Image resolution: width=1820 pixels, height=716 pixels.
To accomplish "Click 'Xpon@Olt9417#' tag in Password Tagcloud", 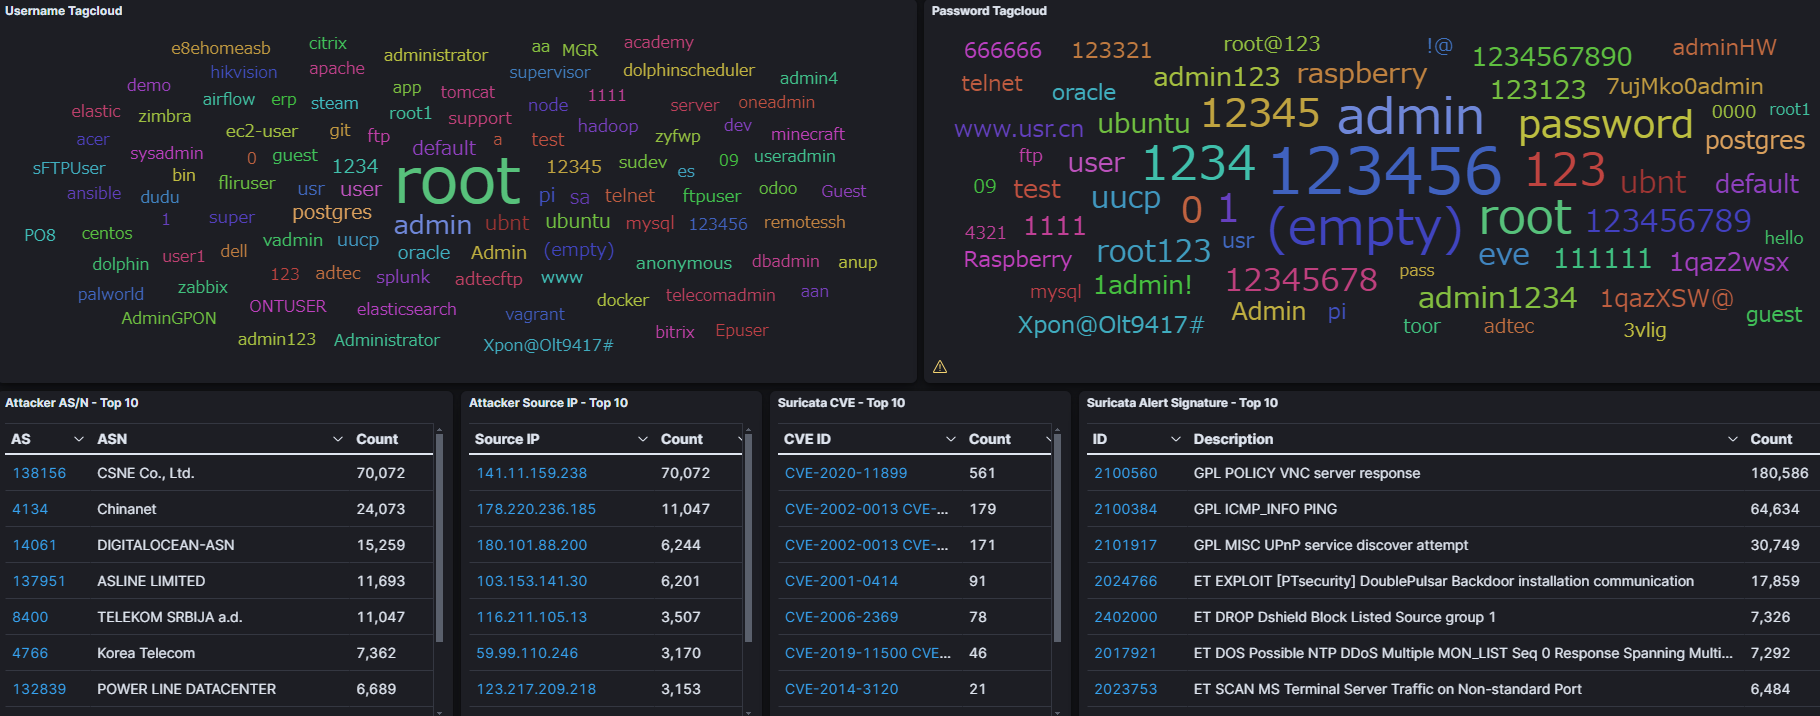I will (x=1111, y=325).
